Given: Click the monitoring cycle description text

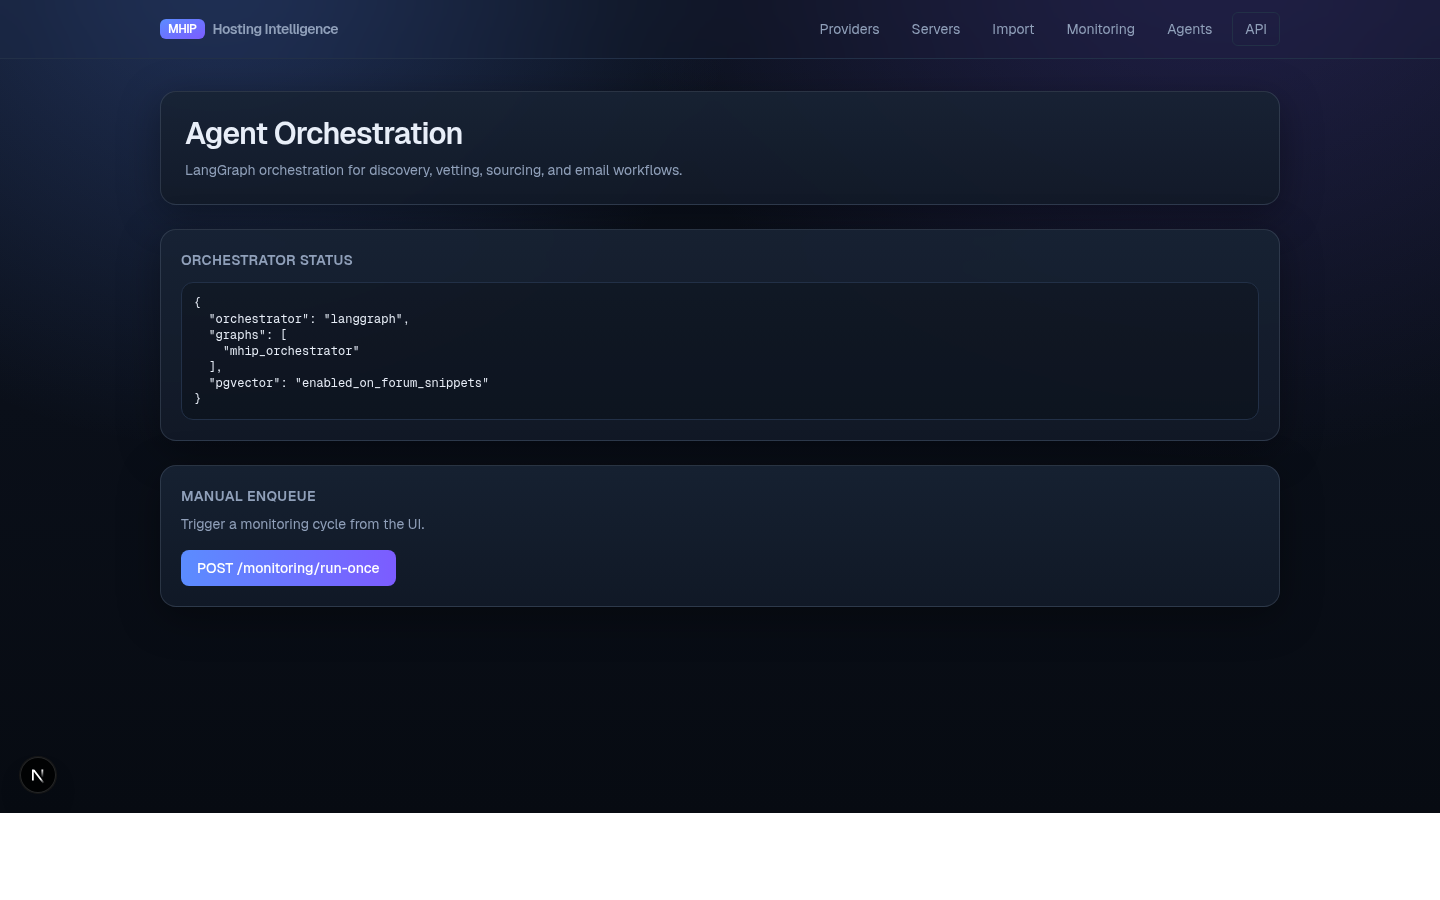Looking at the screenshot, I should pos(302,524).
